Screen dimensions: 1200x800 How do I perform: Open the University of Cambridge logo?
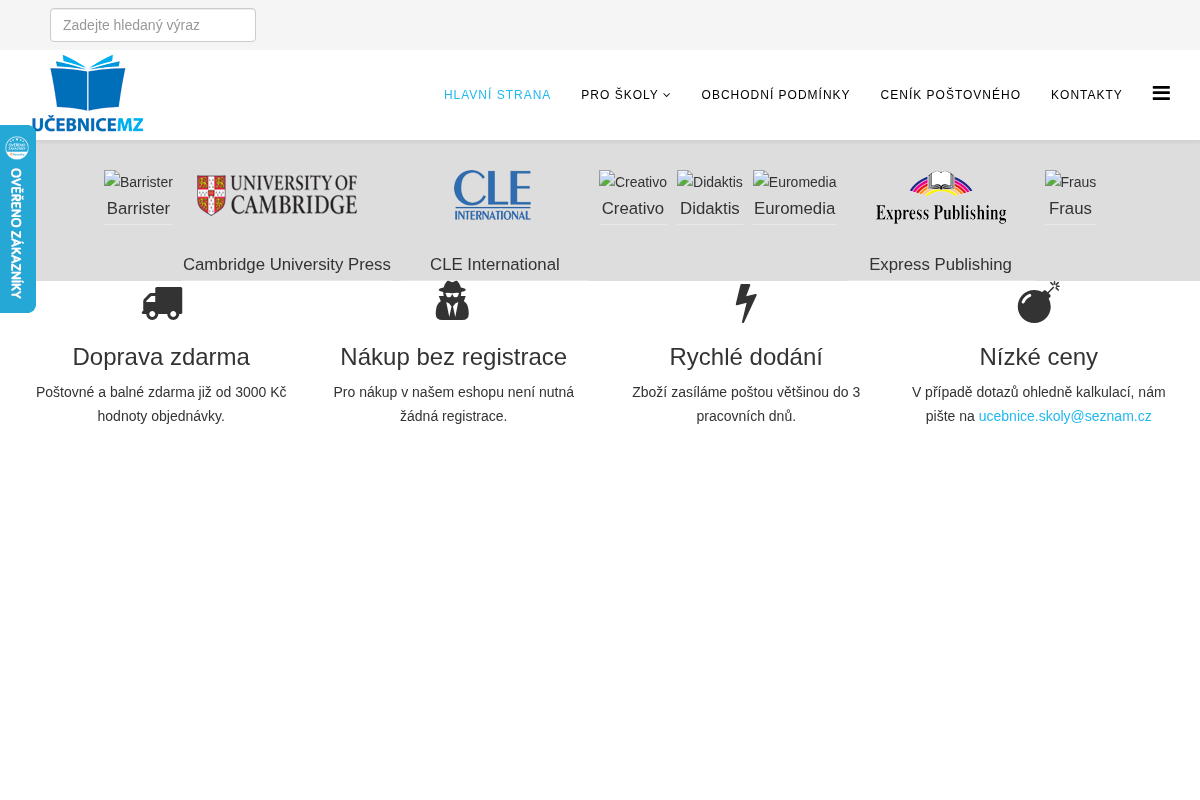click(277, 195)
